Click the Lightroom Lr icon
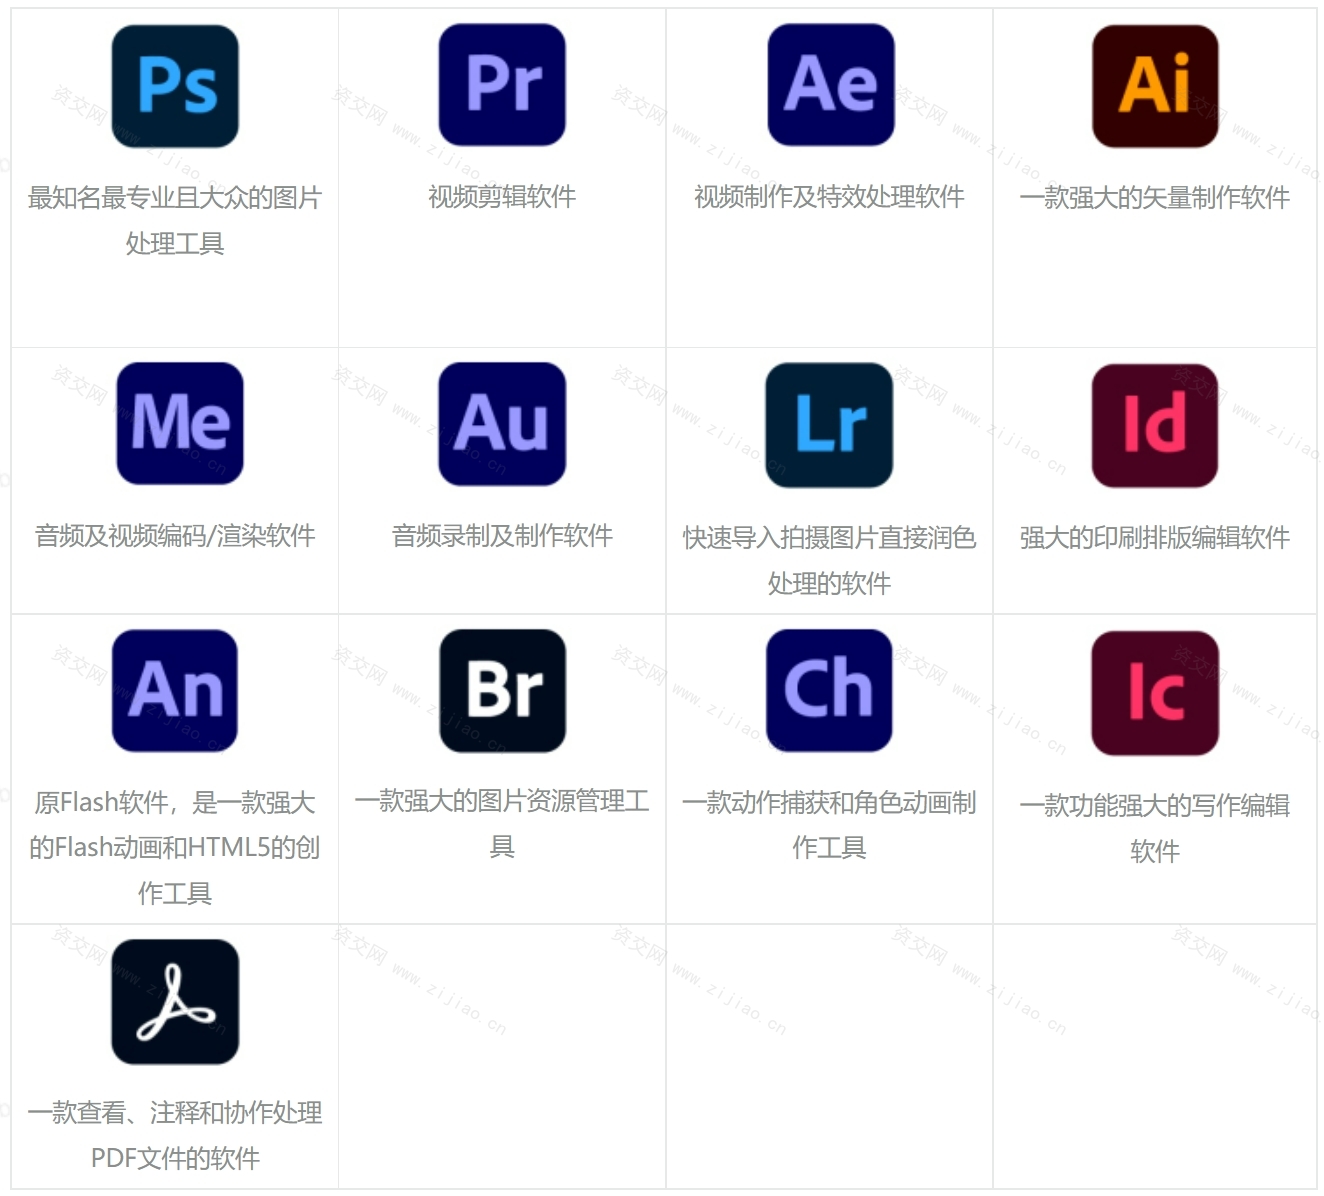The image size is (1324, 1196). tap(829, 425)
